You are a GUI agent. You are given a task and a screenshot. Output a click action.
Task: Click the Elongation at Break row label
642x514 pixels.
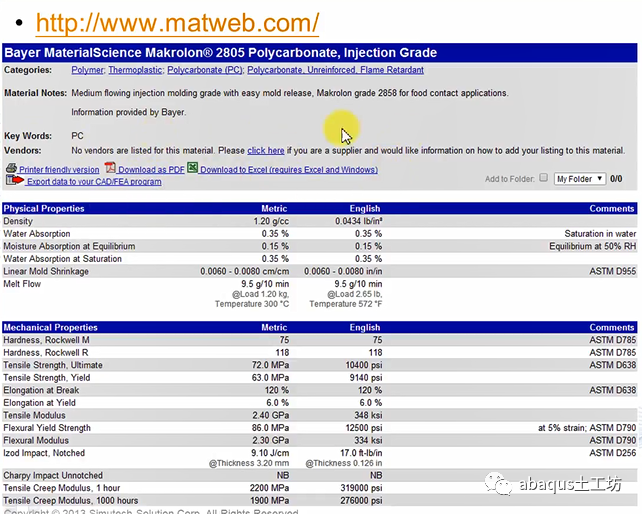tap(41, 390)
